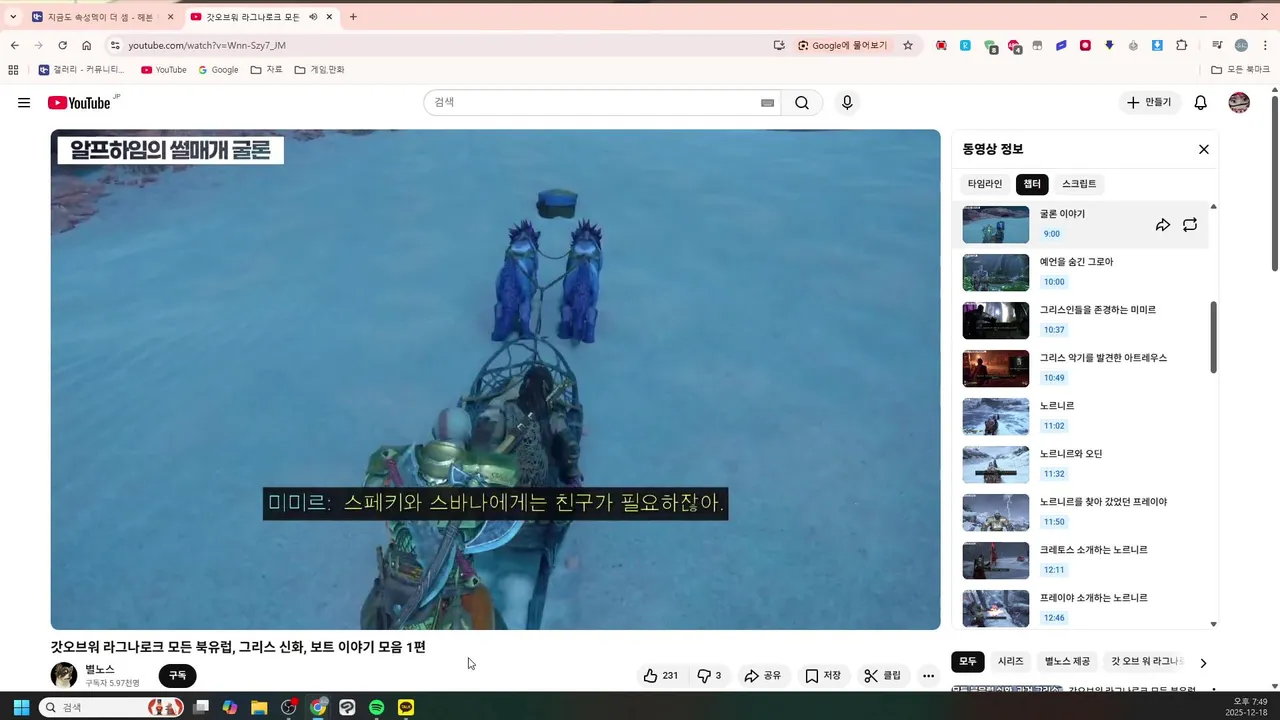Open the tab search dropdown arrow
The width and height of the screenshot is (1280, 720).
coord(13,17)
